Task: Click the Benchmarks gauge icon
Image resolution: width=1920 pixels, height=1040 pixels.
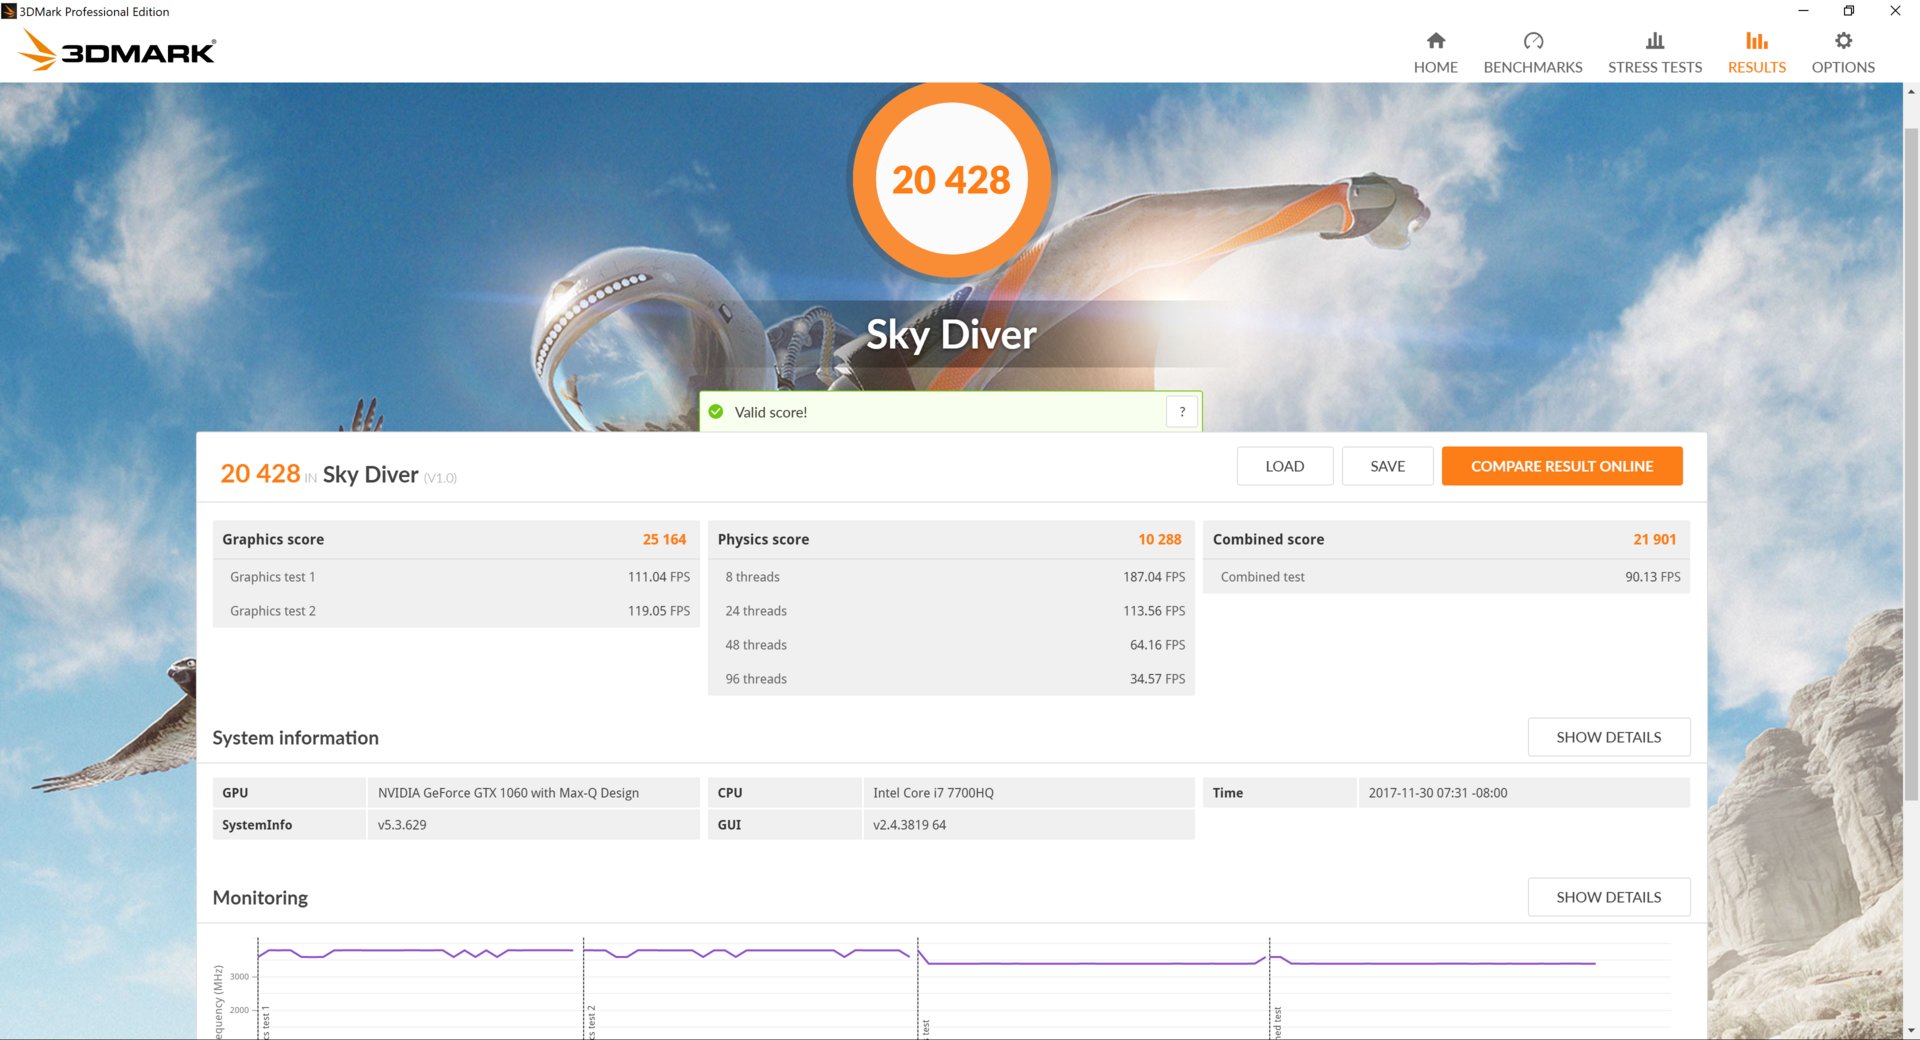Action: pos(1533,41)
